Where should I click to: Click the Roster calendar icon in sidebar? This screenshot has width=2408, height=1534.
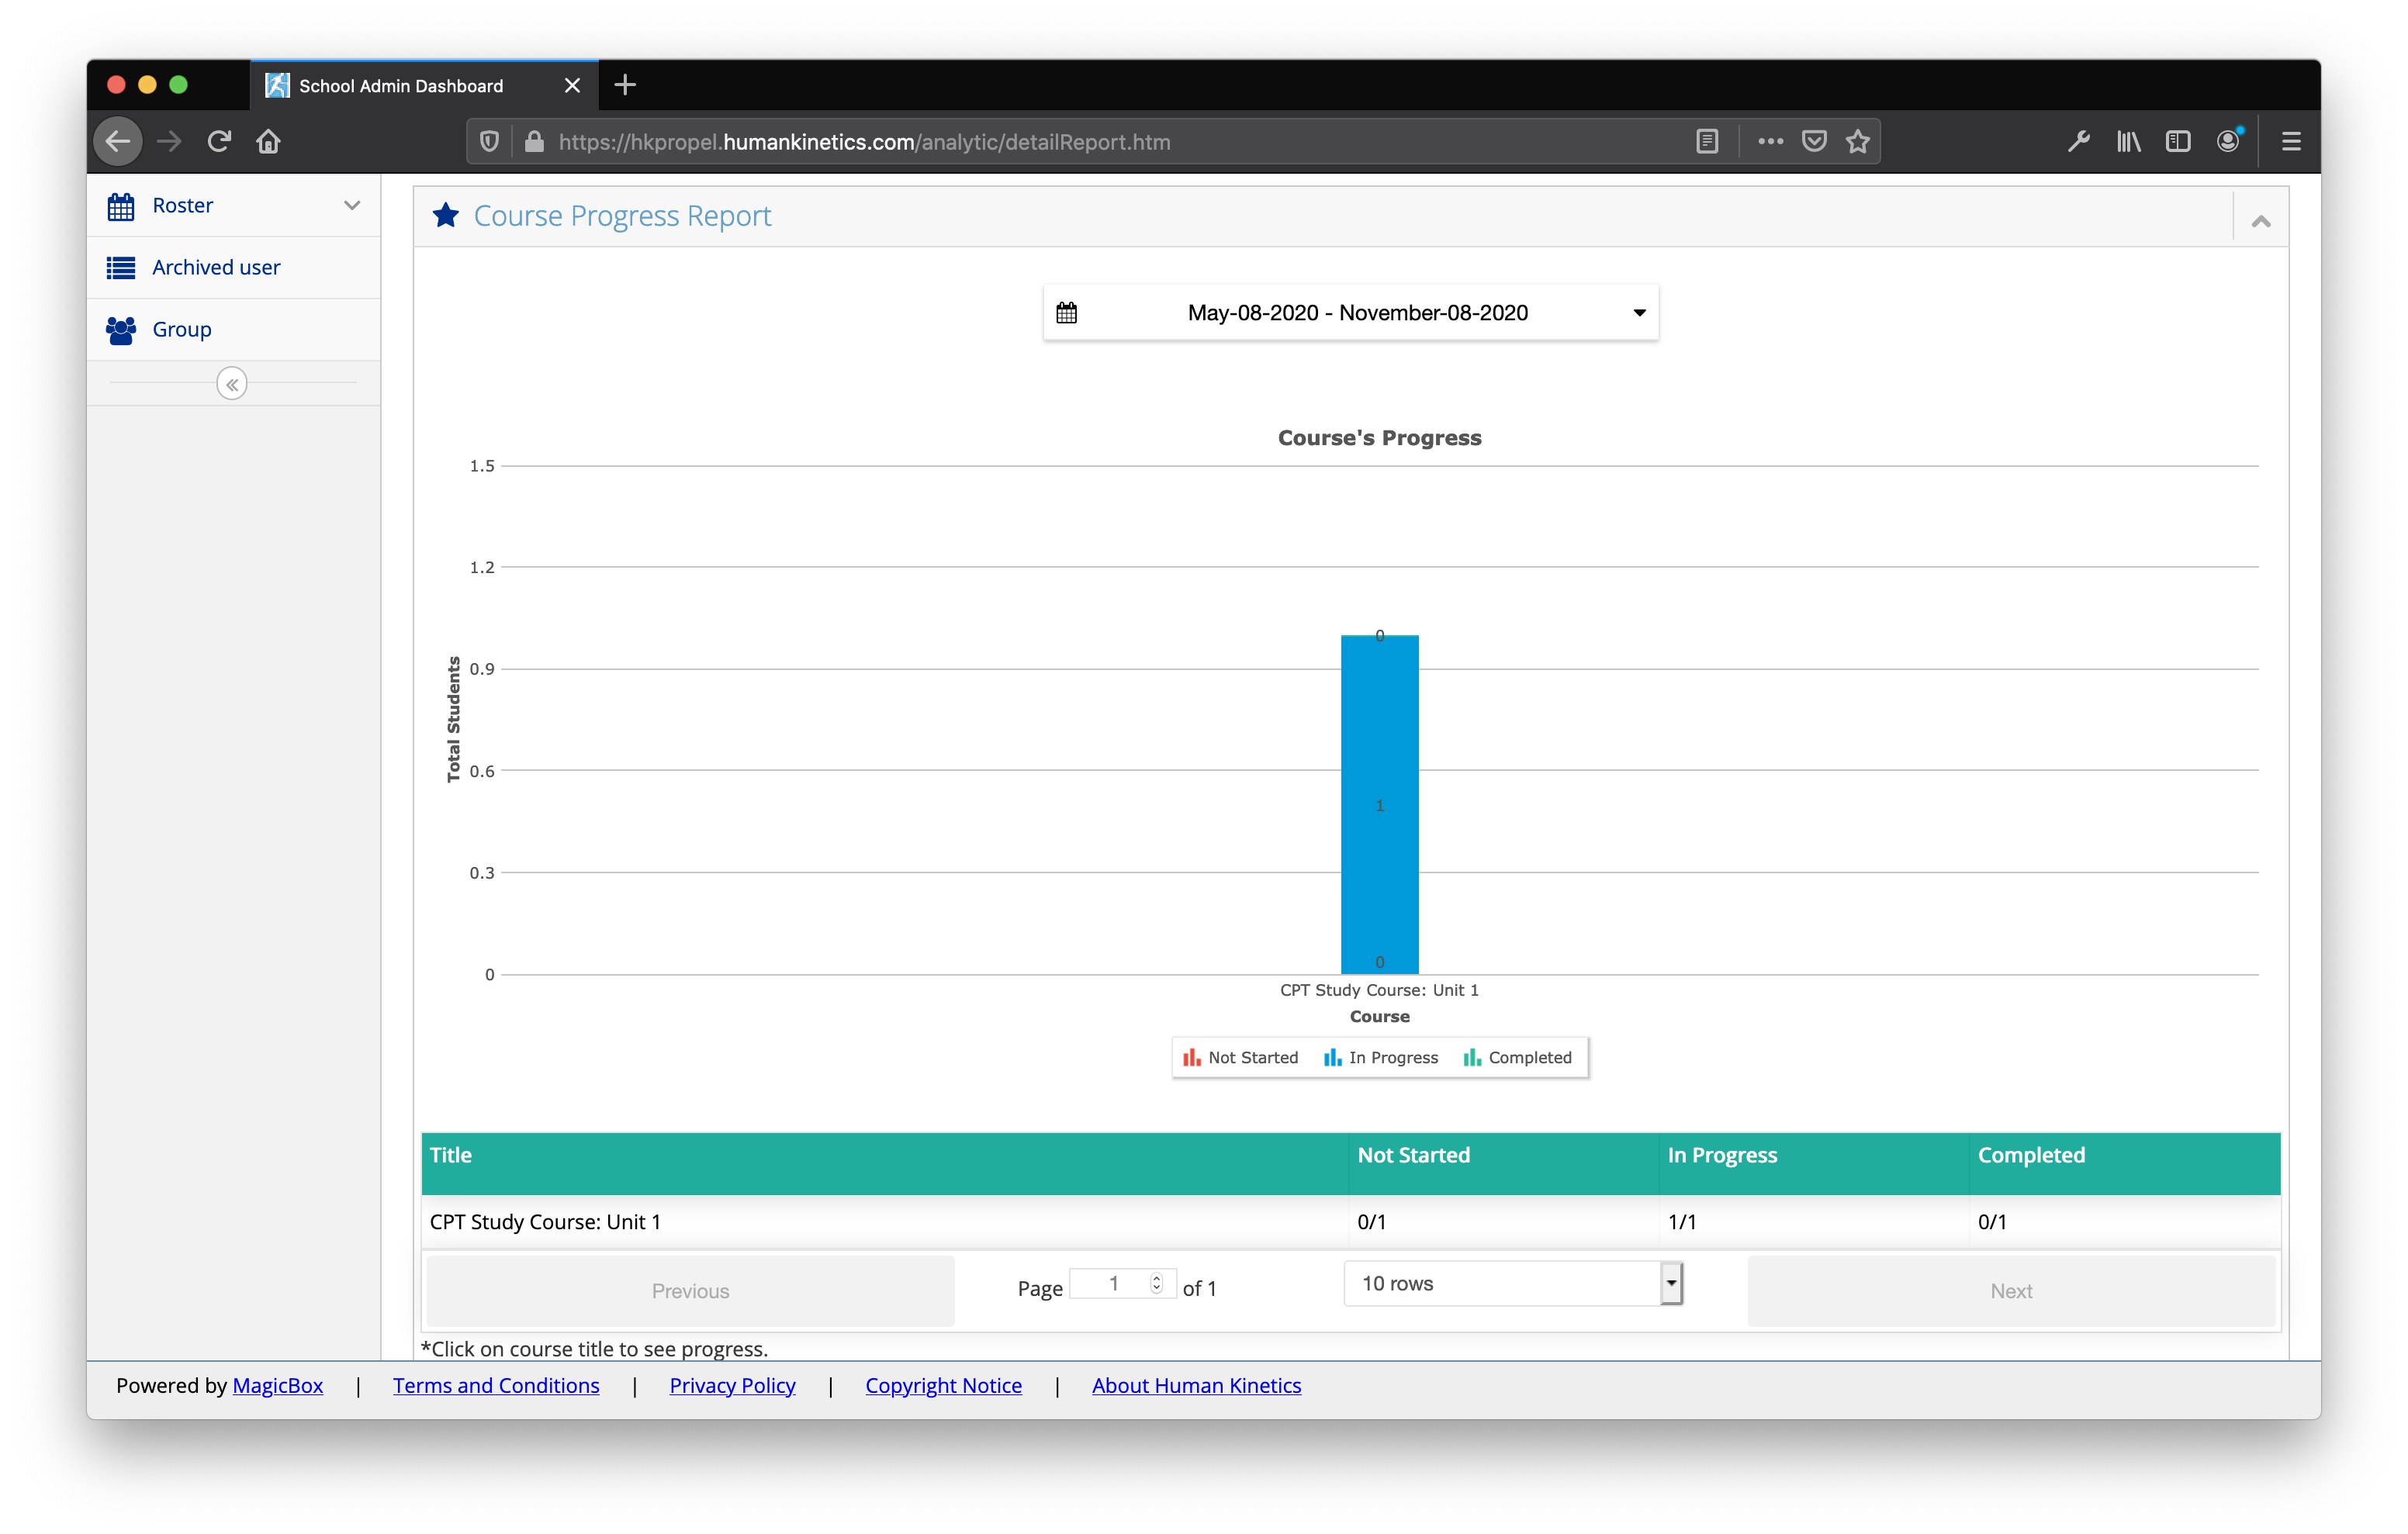pos(121,206)
